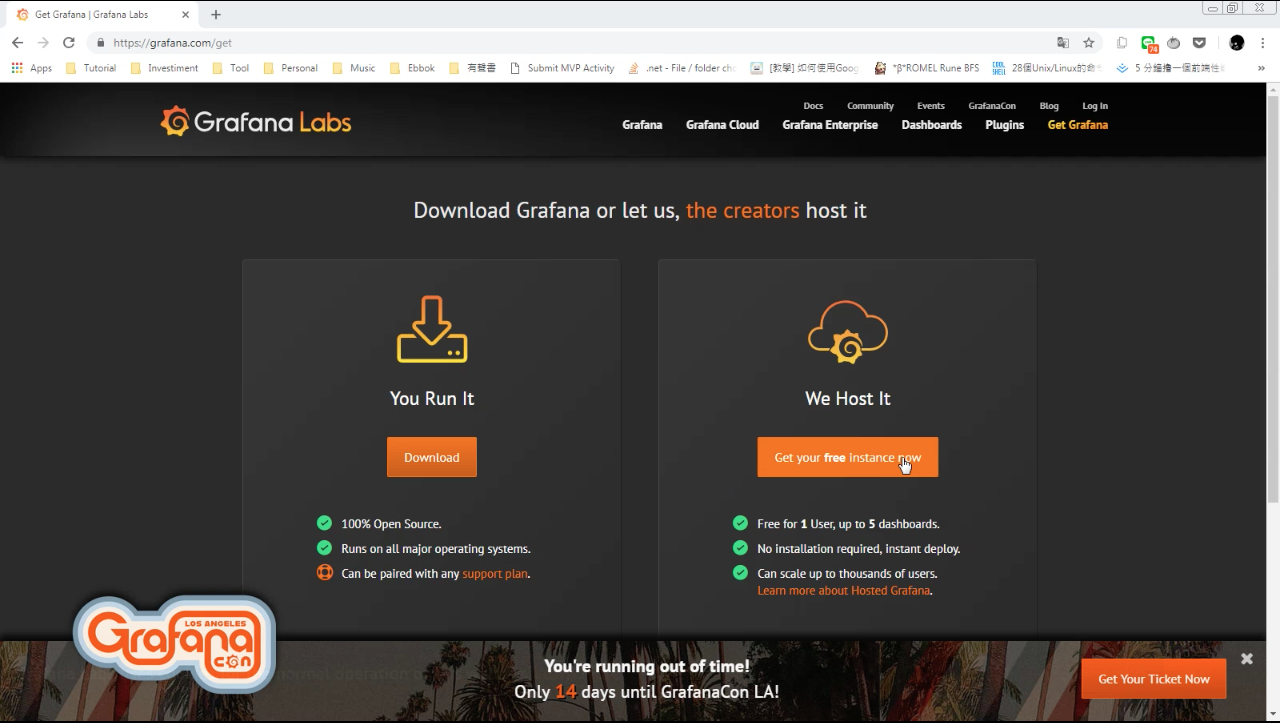The height and width of the screenshot is (723, 1280).
Task: Click the Chrome profile avatar icon
Action: (x=1237, y=43)
